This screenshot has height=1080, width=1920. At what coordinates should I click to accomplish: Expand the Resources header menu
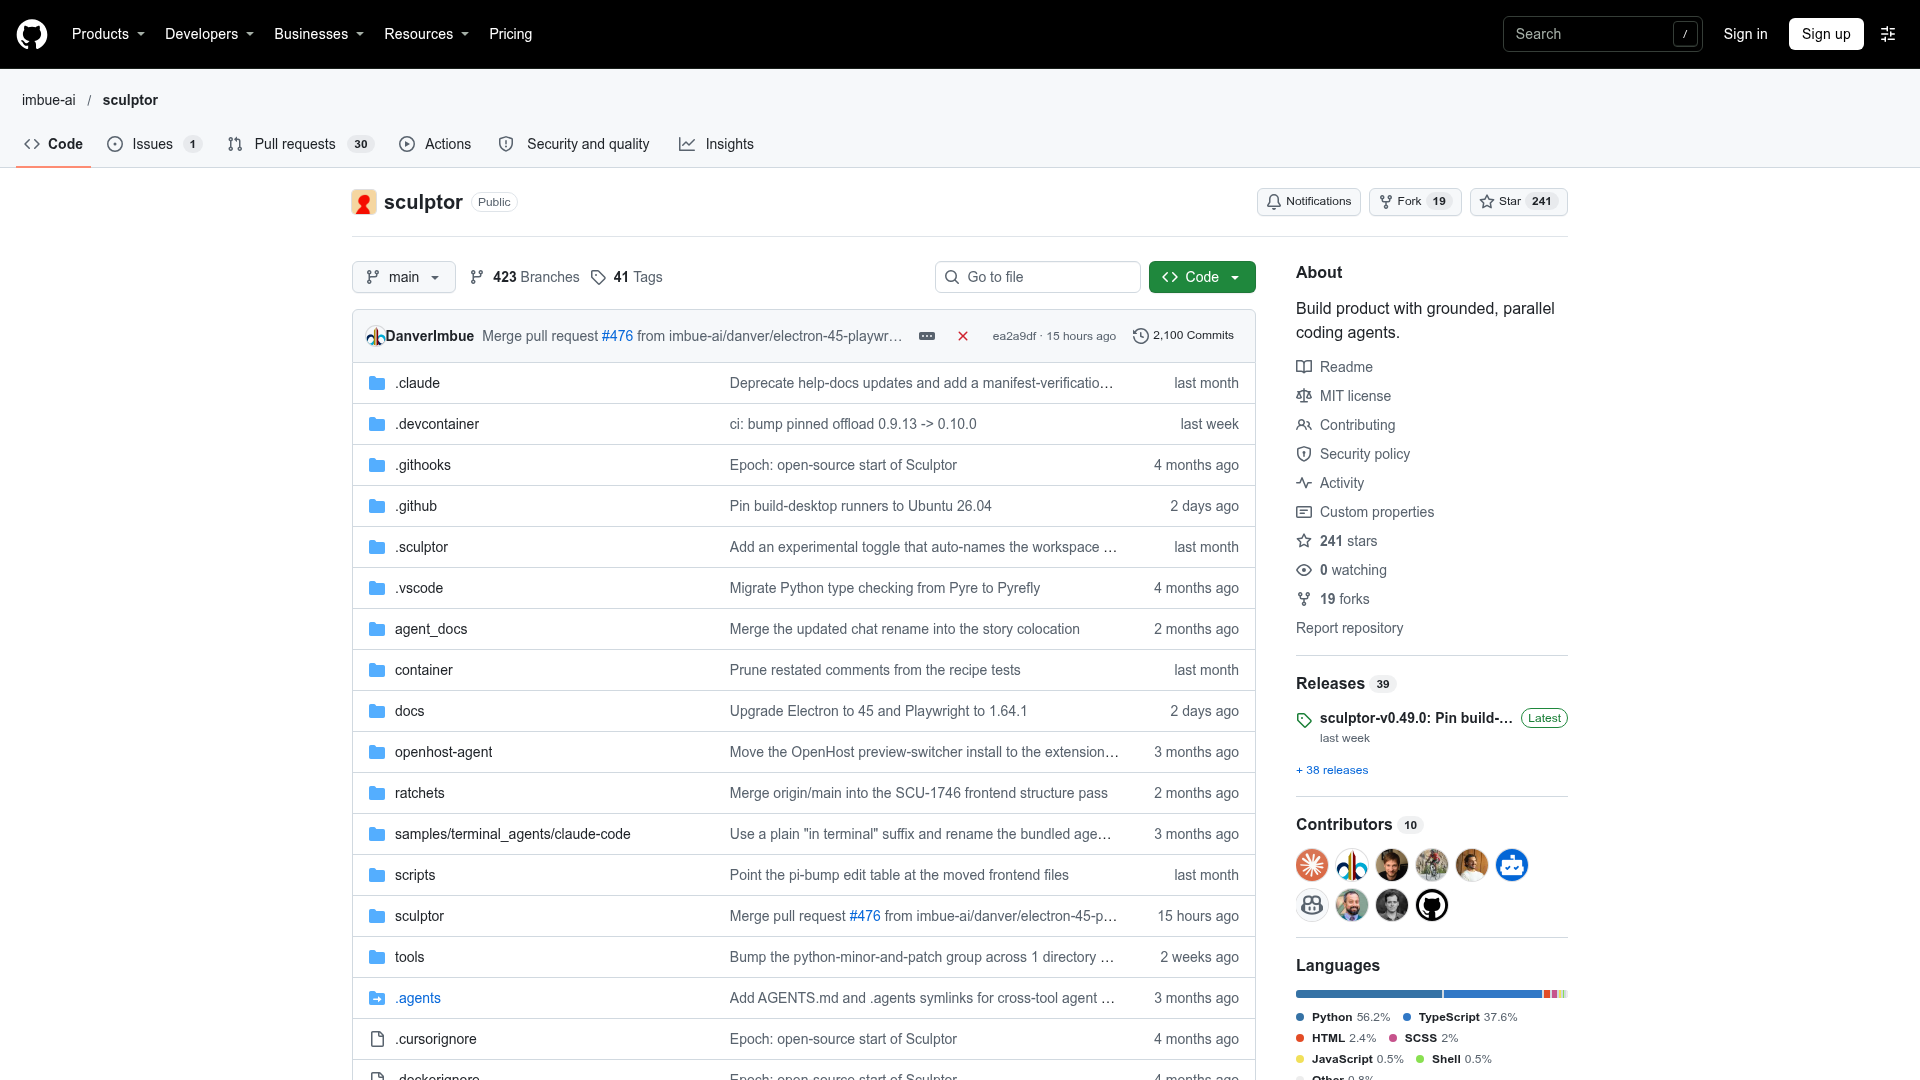point(426,34)
